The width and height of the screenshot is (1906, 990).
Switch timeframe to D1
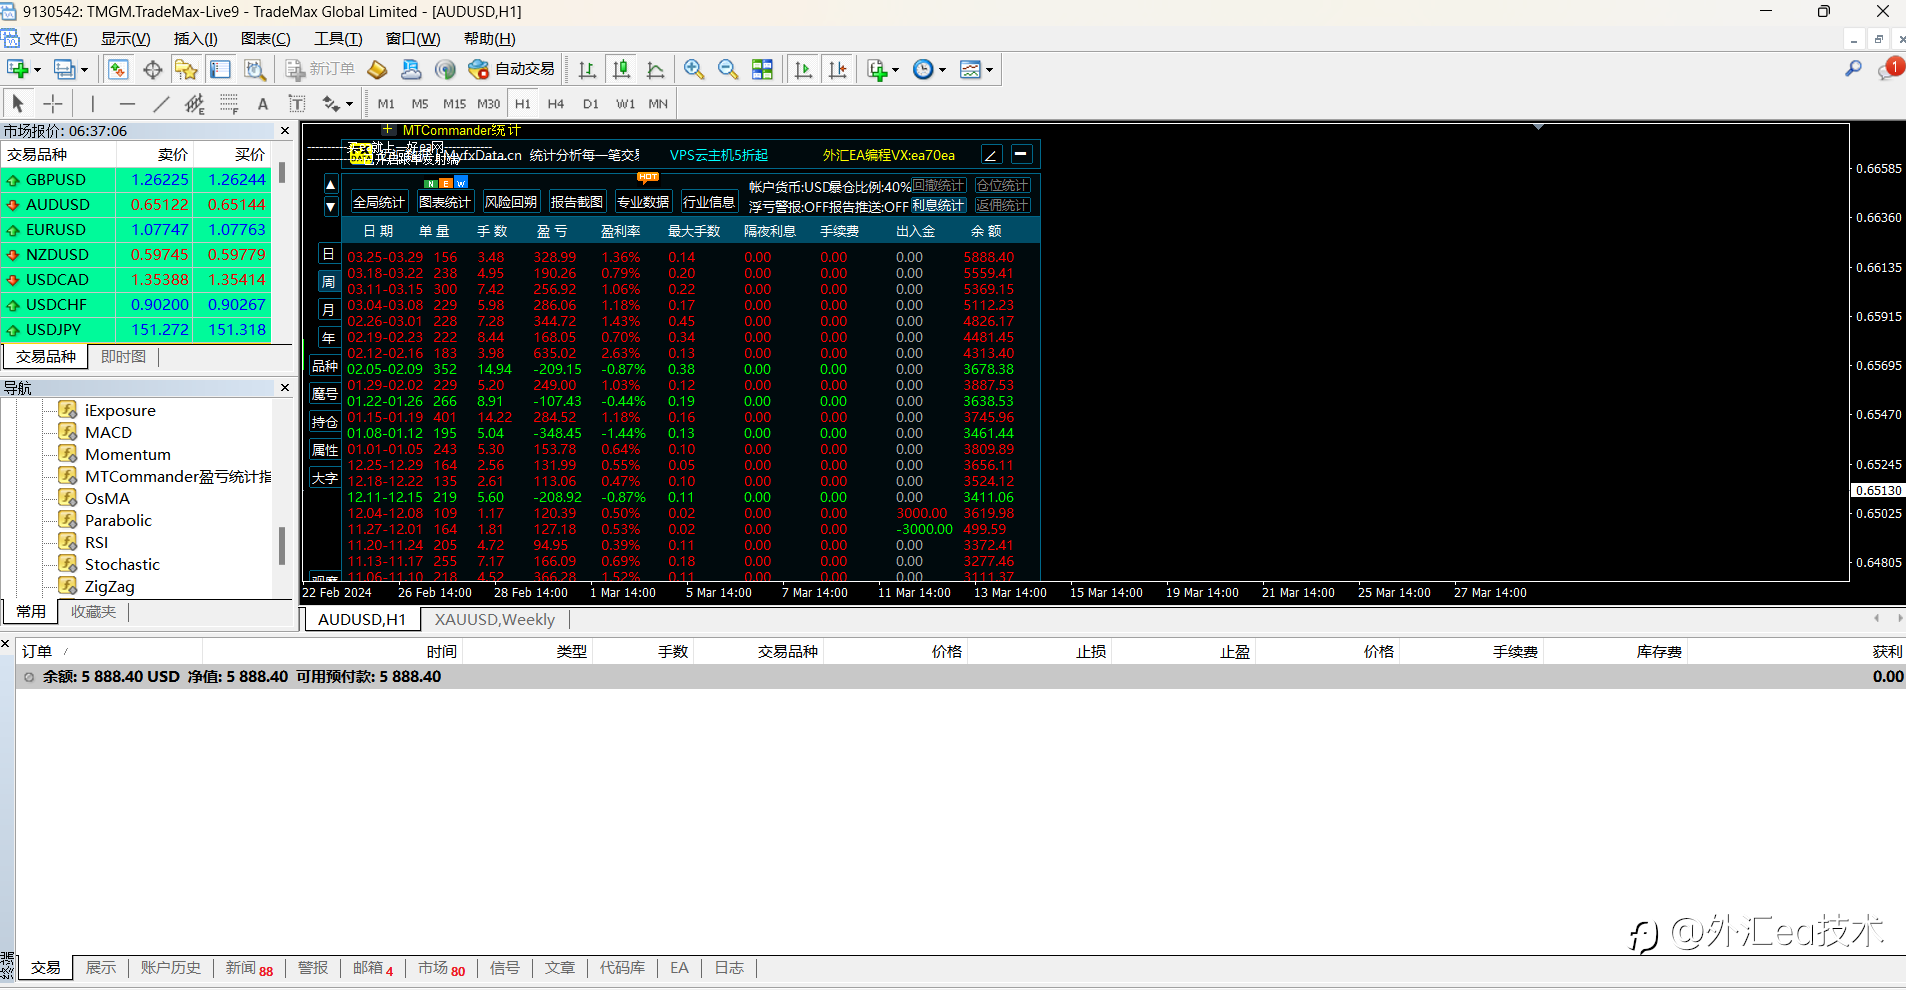coord(590,103)
